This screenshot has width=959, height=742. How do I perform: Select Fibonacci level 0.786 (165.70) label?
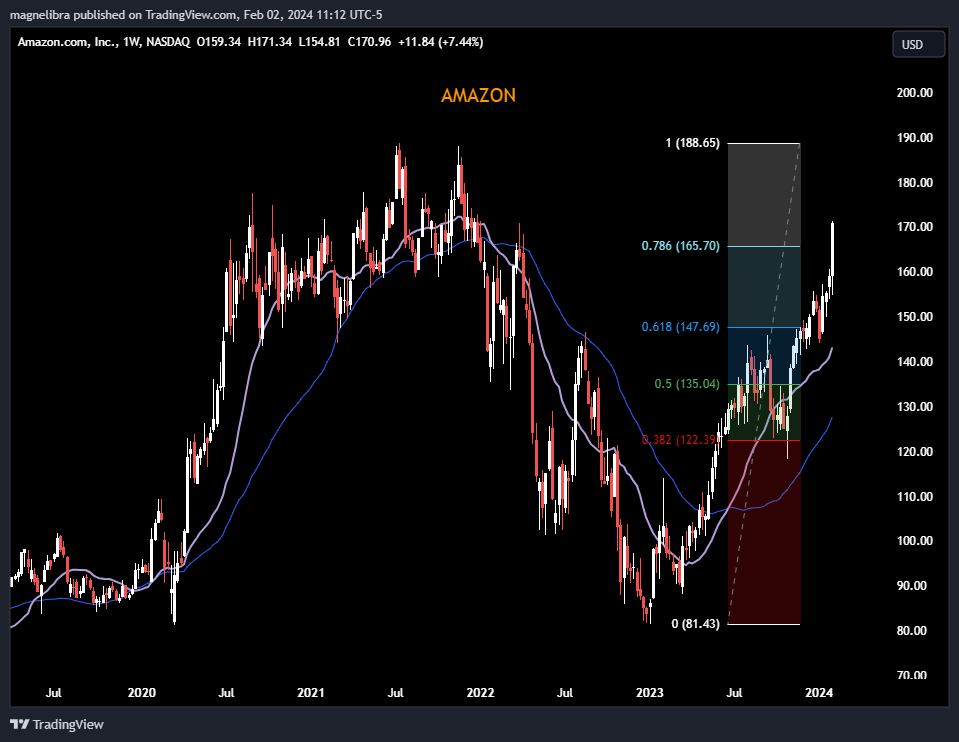[681, 246]
